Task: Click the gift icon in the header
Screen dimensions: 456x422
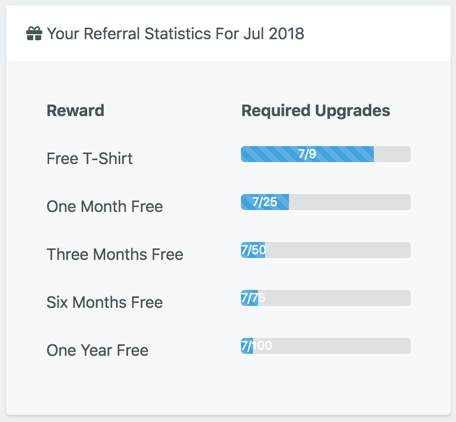Action: (x=34, y=34)
